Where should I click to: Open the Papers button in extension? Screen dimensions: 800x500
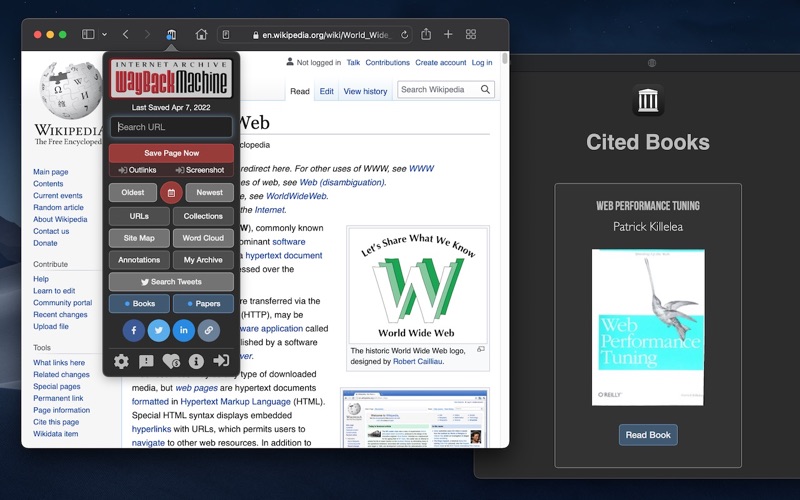coord(203,304)
